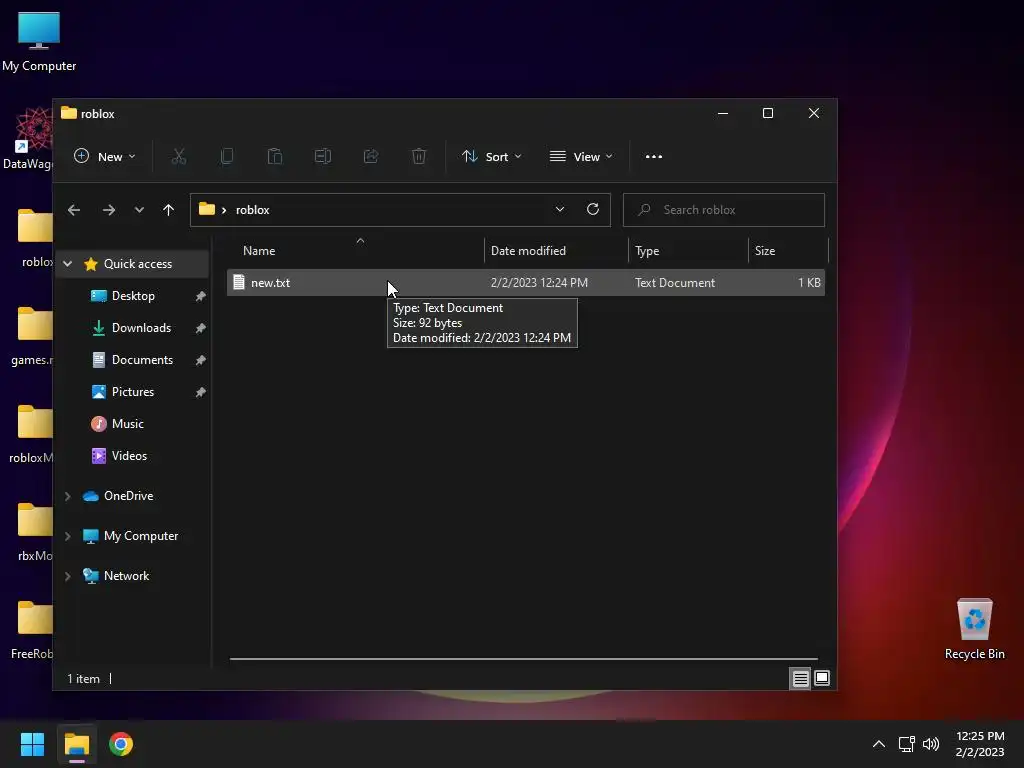Open the Windows Start menu
The height and width of the screenshot is (768, 1024).
coord(32,744)
